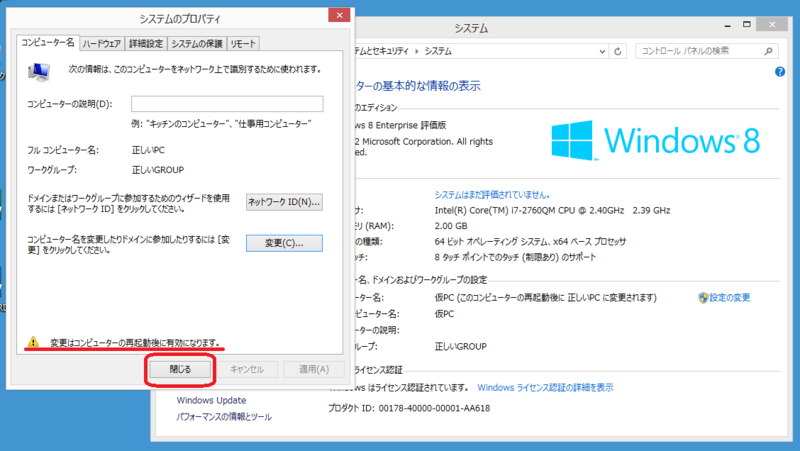Image resolution: width=800 pixels, height=451 pixels.
Task: Open Windows ライセンス認証の詳細を表示 link
Action: (545, 388)
